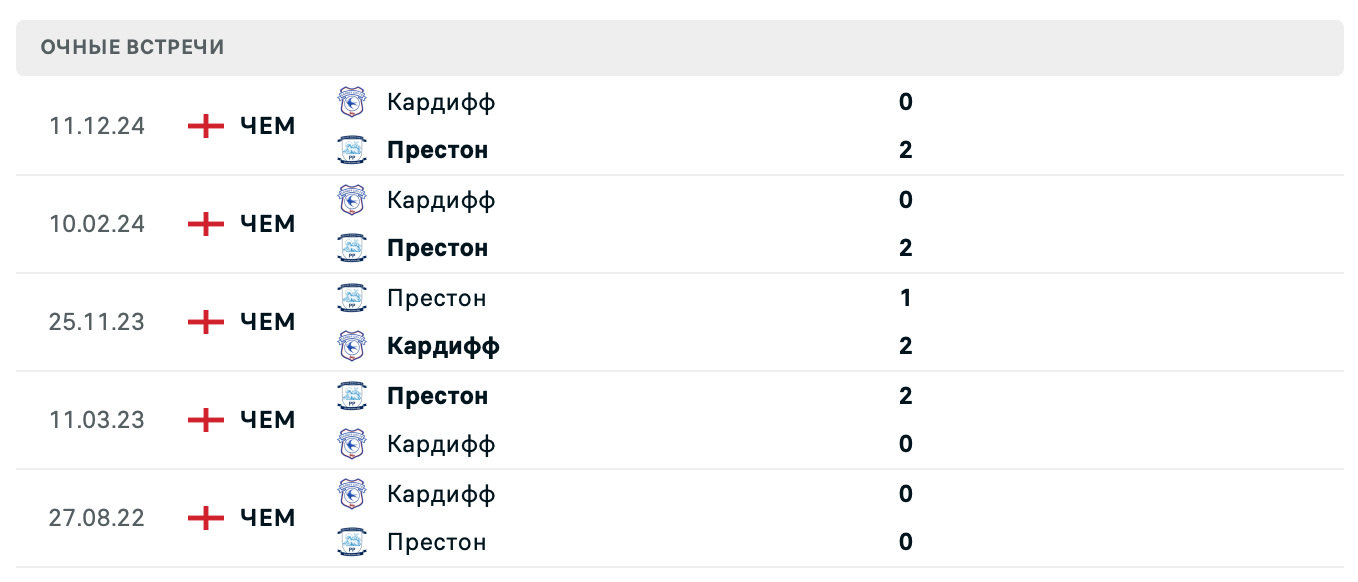Click the Кардифф crest in the 11.03.23 row
The image size is (1358, 582).
[351, 444]
